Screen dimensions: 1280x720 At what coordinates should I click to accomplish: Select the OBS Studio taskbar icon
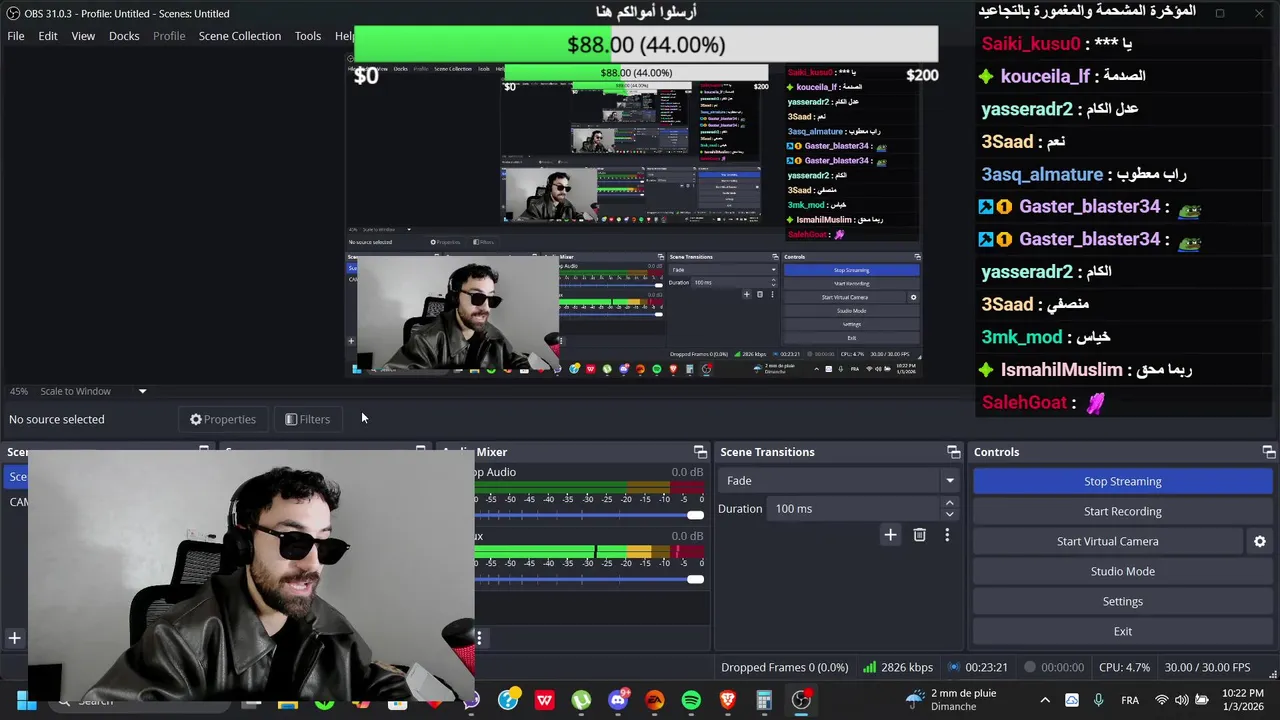click(801, 700)
